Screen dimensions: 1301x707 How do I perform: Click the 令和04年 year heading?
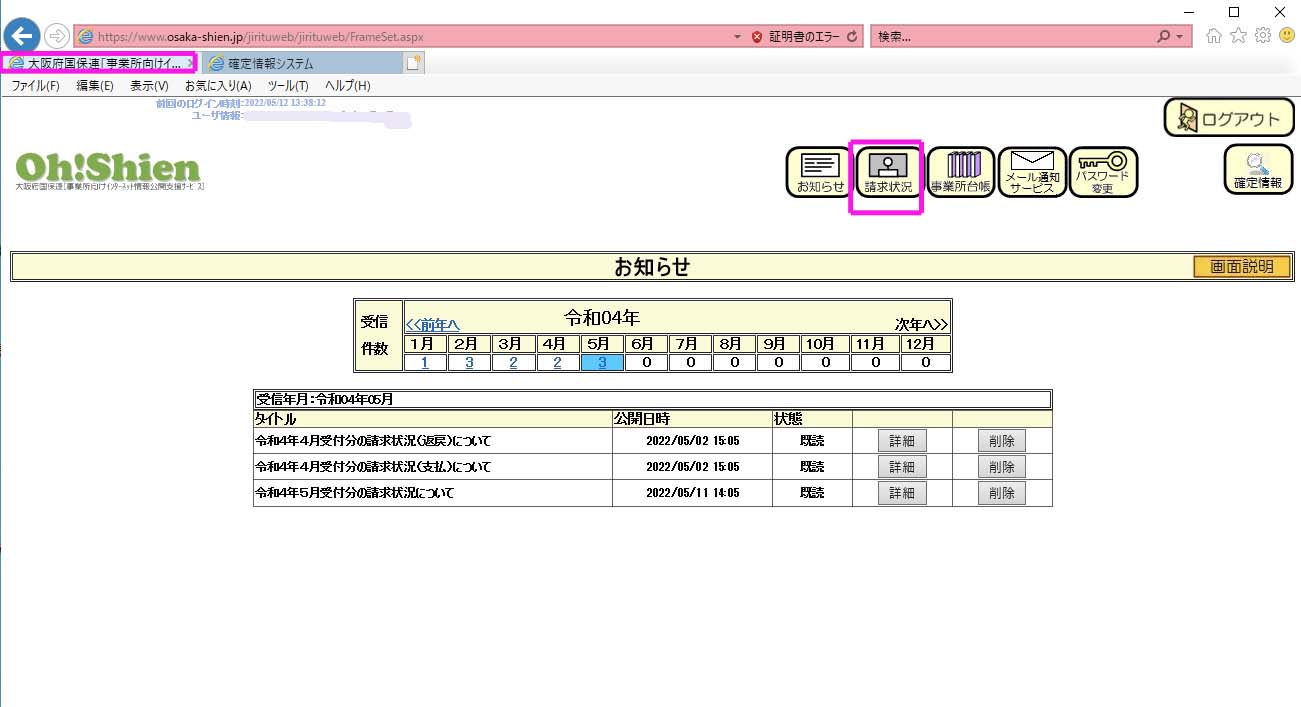pos(601,318)
